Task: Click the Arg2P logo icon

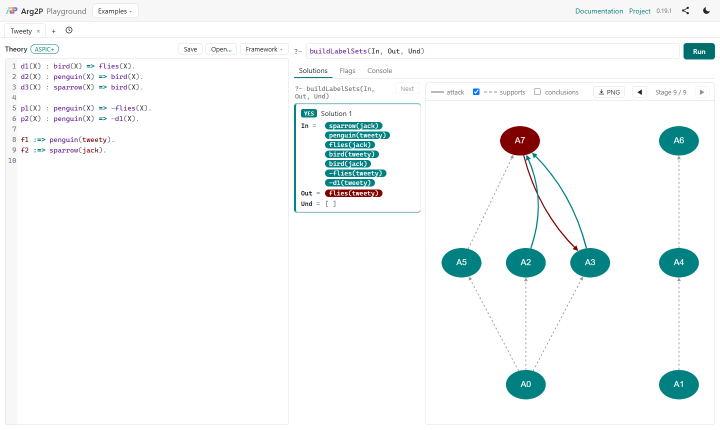Action: 11,11
